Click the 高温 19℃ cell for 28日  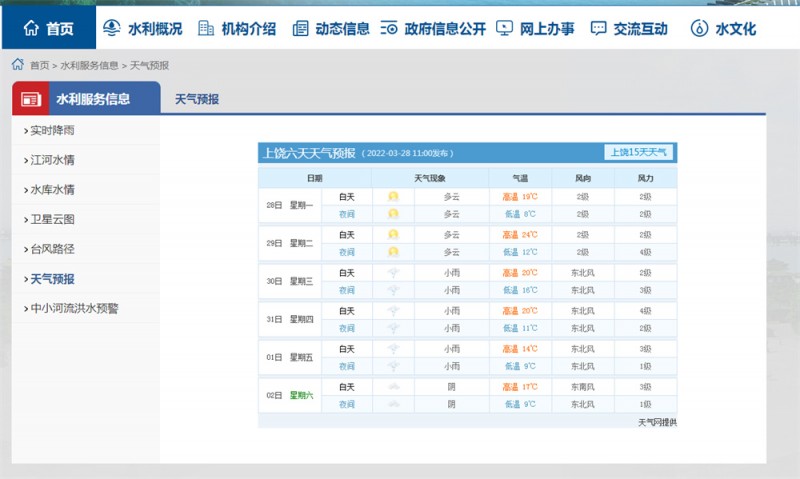520,196
